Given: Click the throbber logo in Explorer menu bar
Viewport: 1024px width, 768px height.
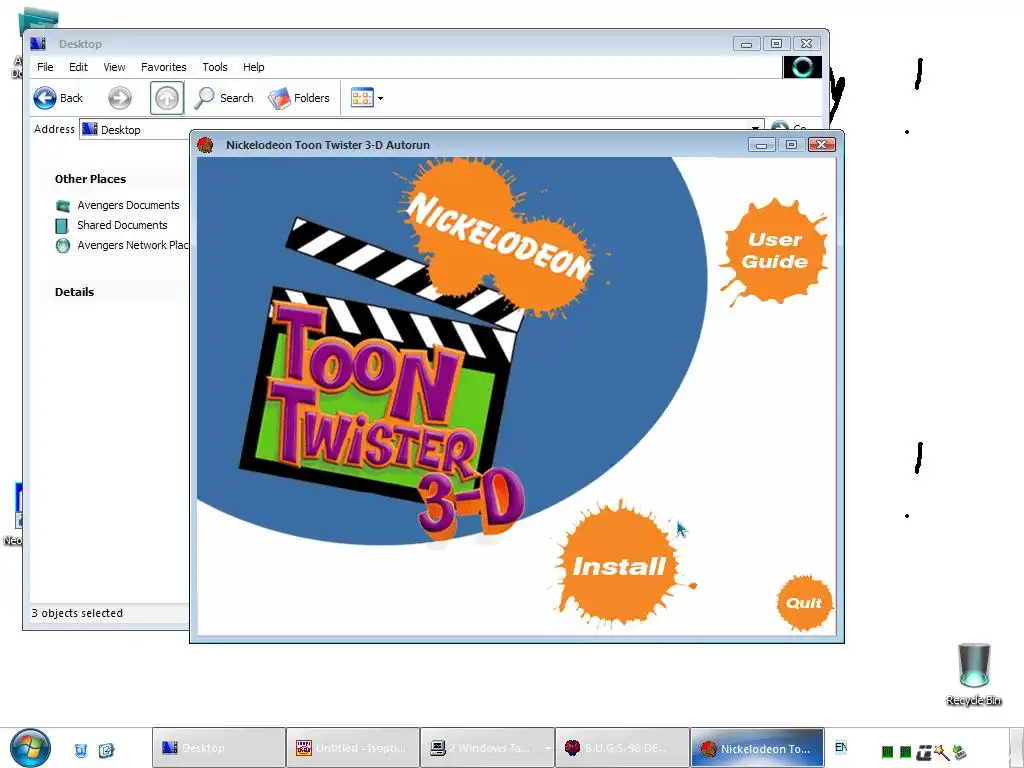Looking at the screenshot, I should coord(802,67).
